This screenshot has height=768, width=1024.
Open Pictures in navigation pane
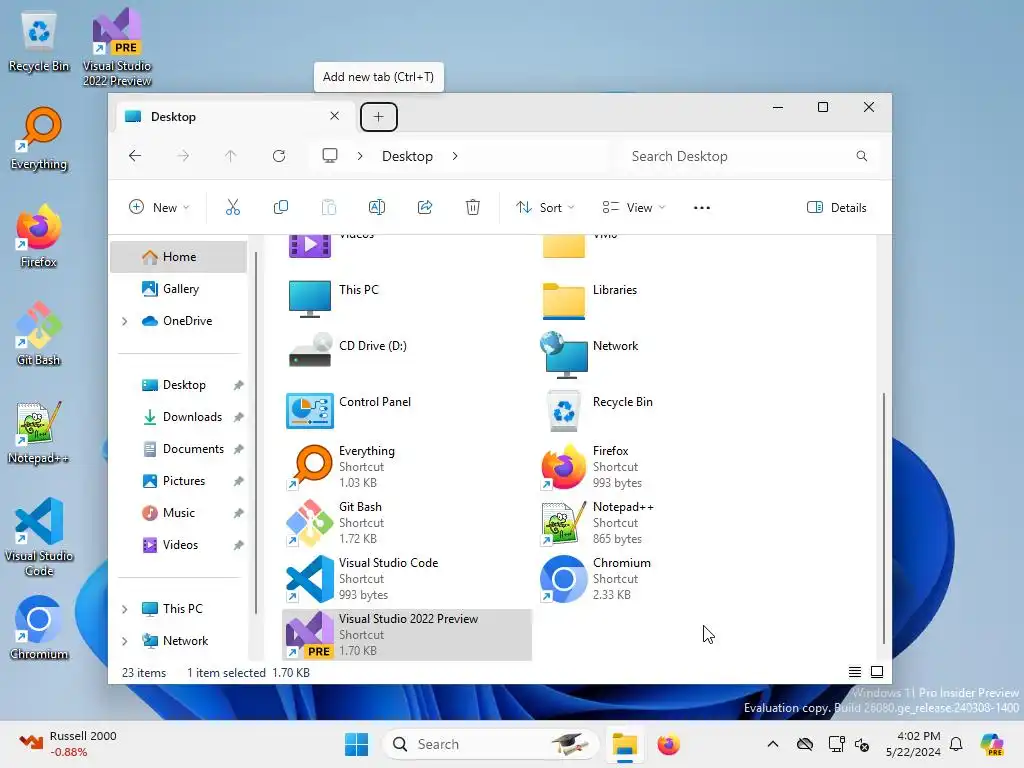[178, 481]
